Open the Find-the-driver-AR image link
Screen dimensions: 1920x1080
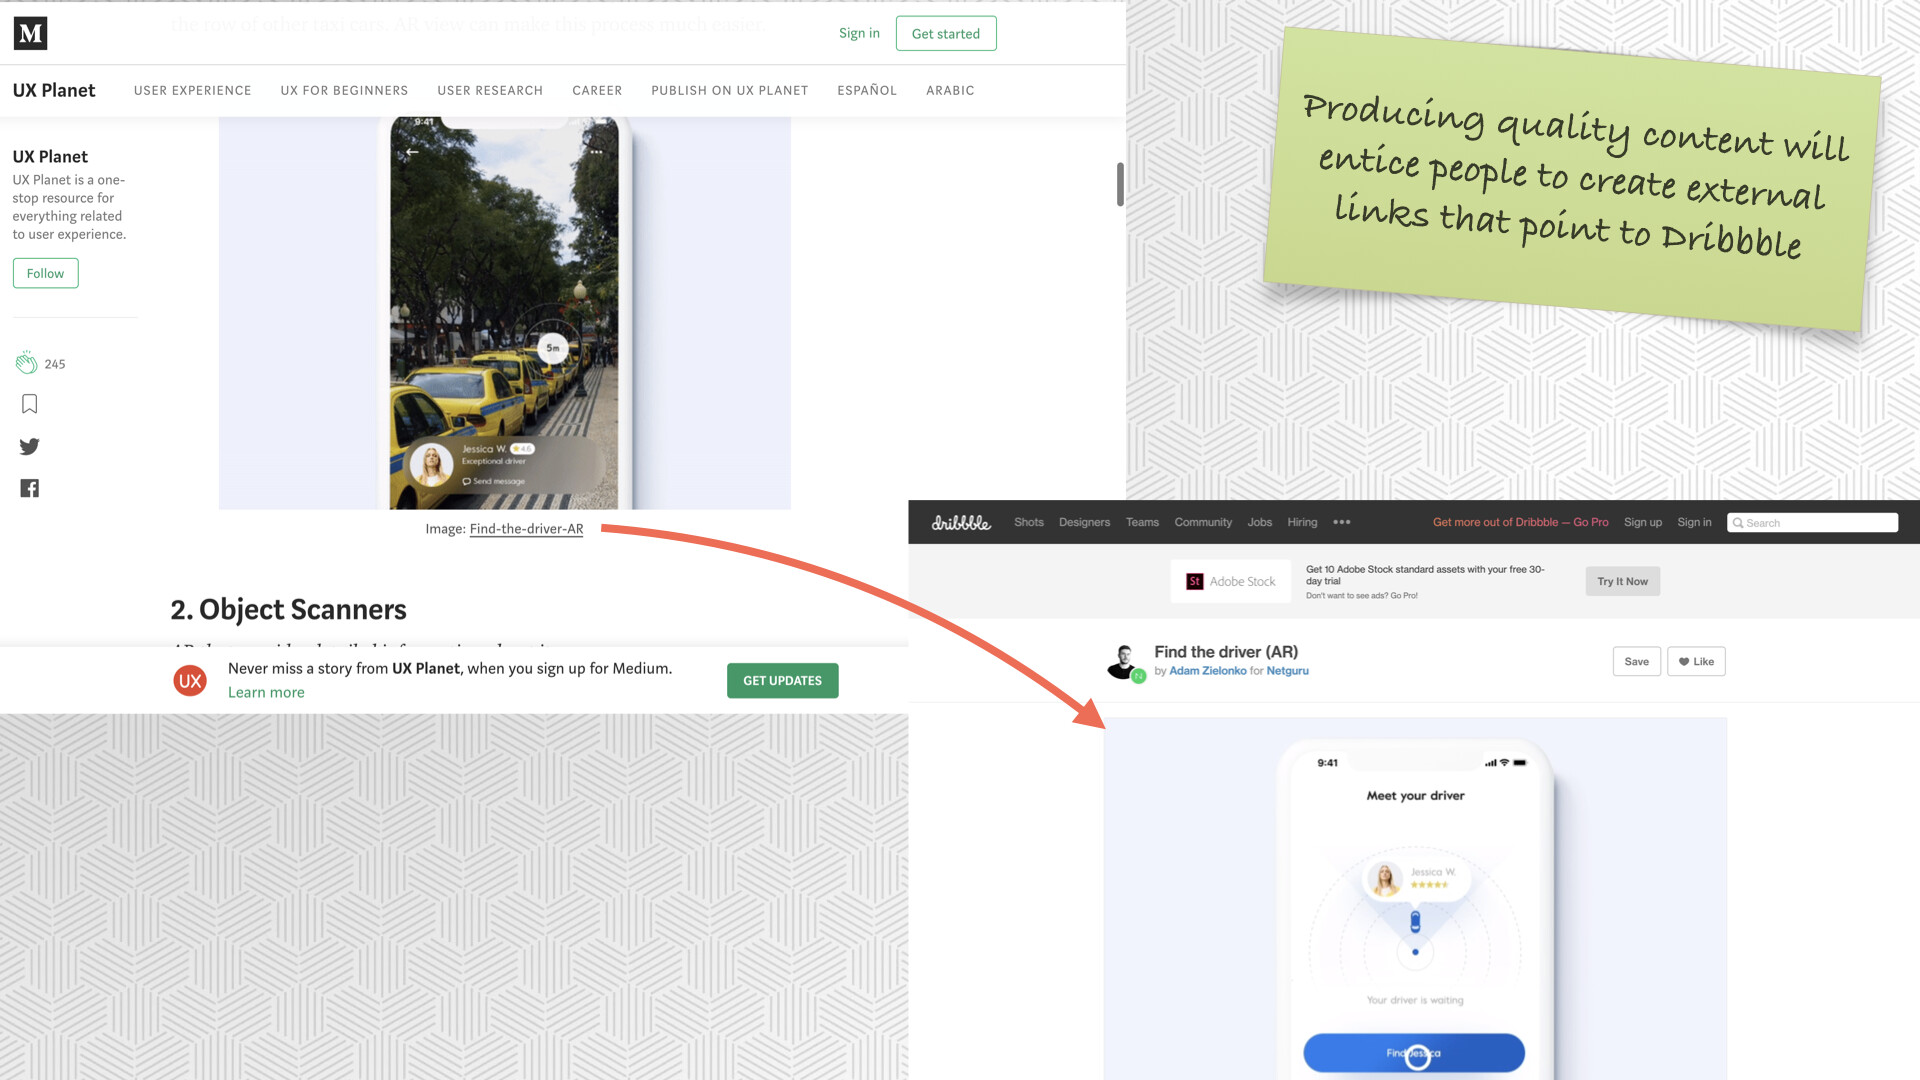pyautogui.click(x=526, y=529)
